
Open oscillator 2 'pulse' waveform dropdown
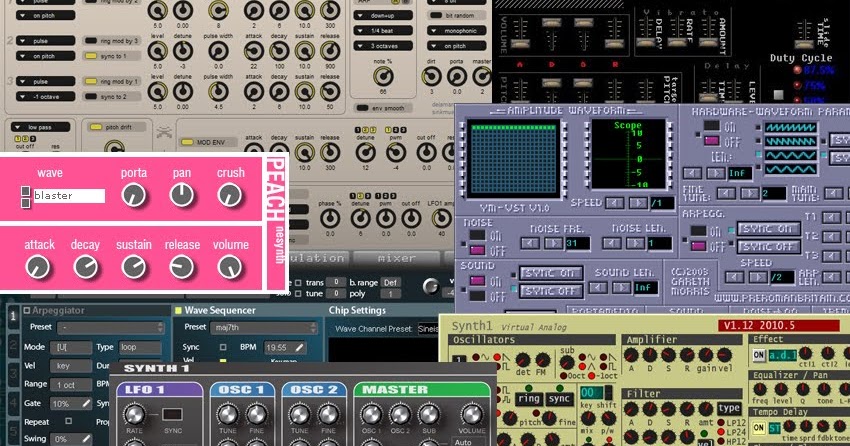click(45, 41)
